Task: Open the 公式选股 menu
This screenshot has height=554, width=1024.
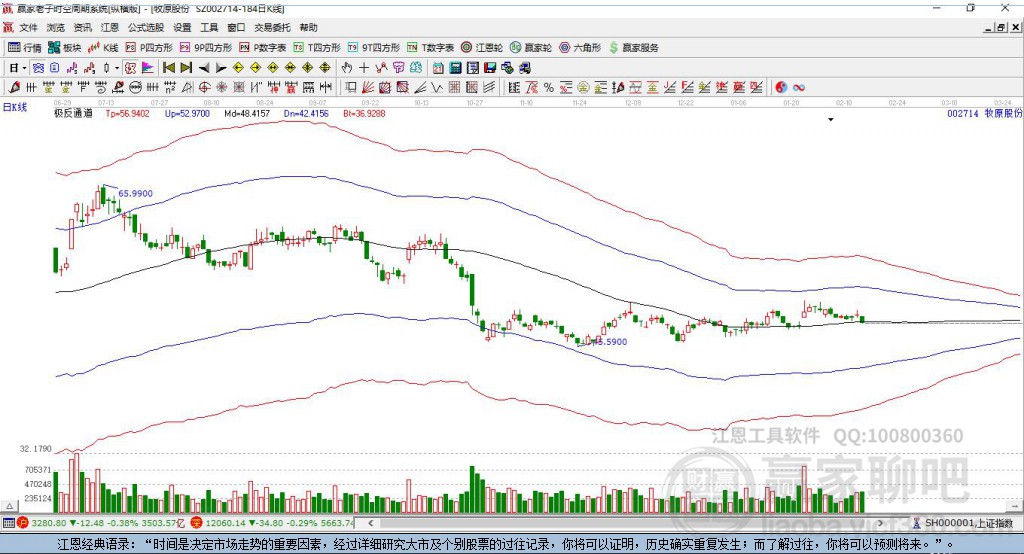Action: click(146, 27)
